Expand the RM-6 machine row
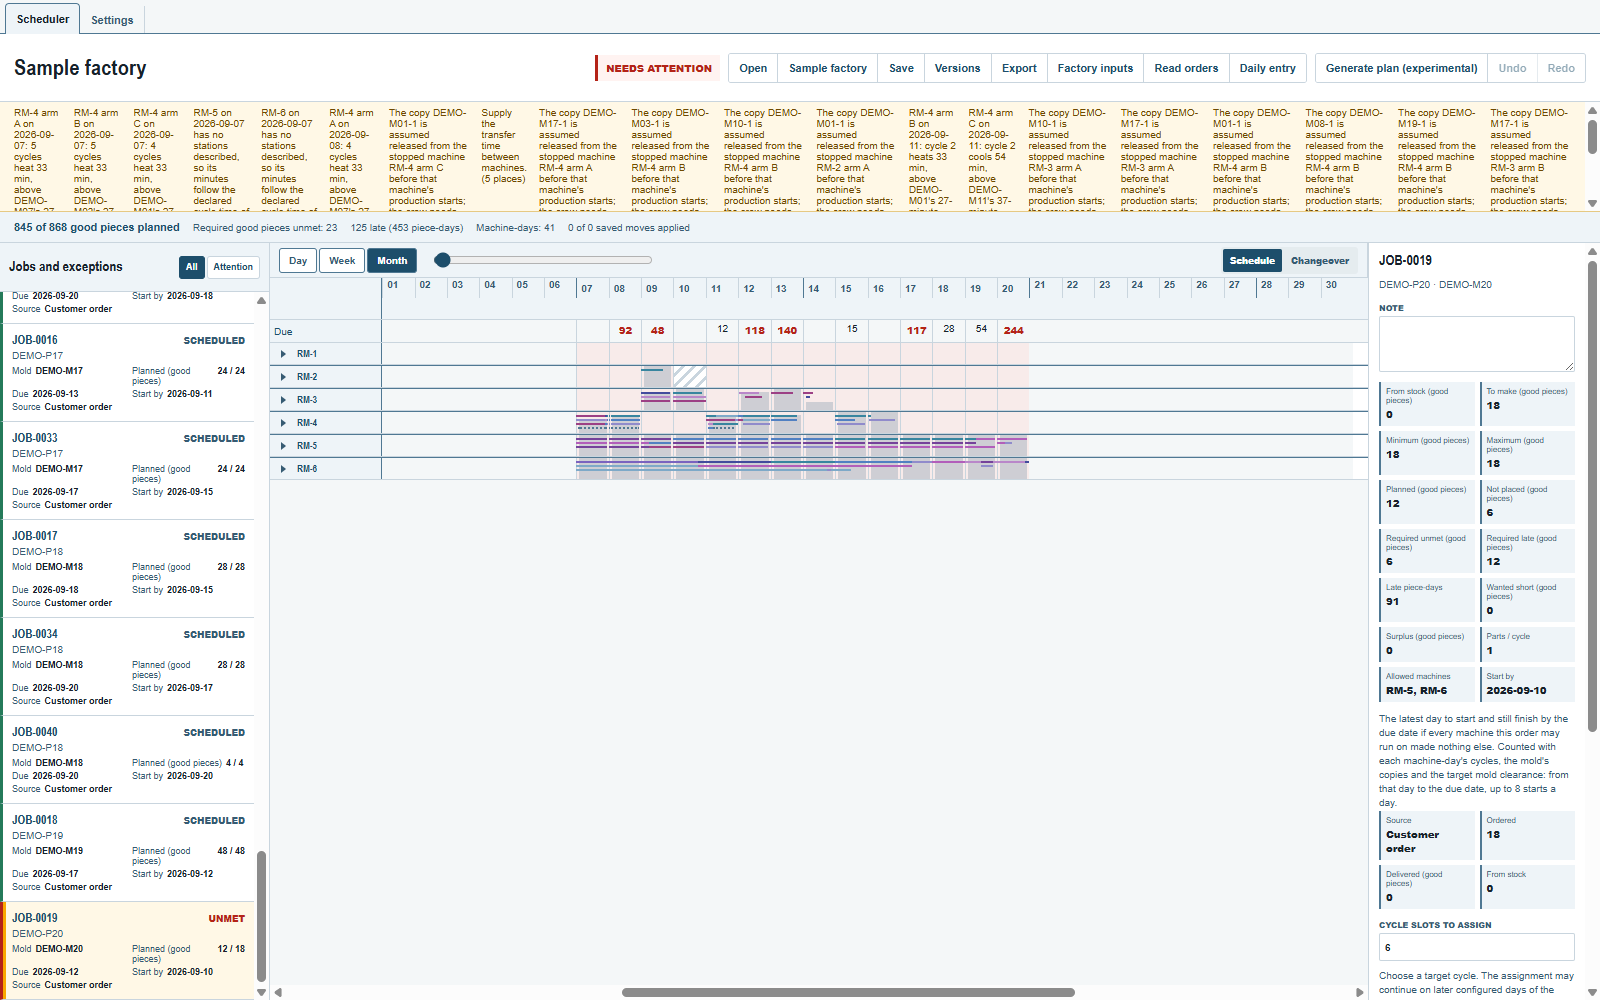 tap(284, 469)
